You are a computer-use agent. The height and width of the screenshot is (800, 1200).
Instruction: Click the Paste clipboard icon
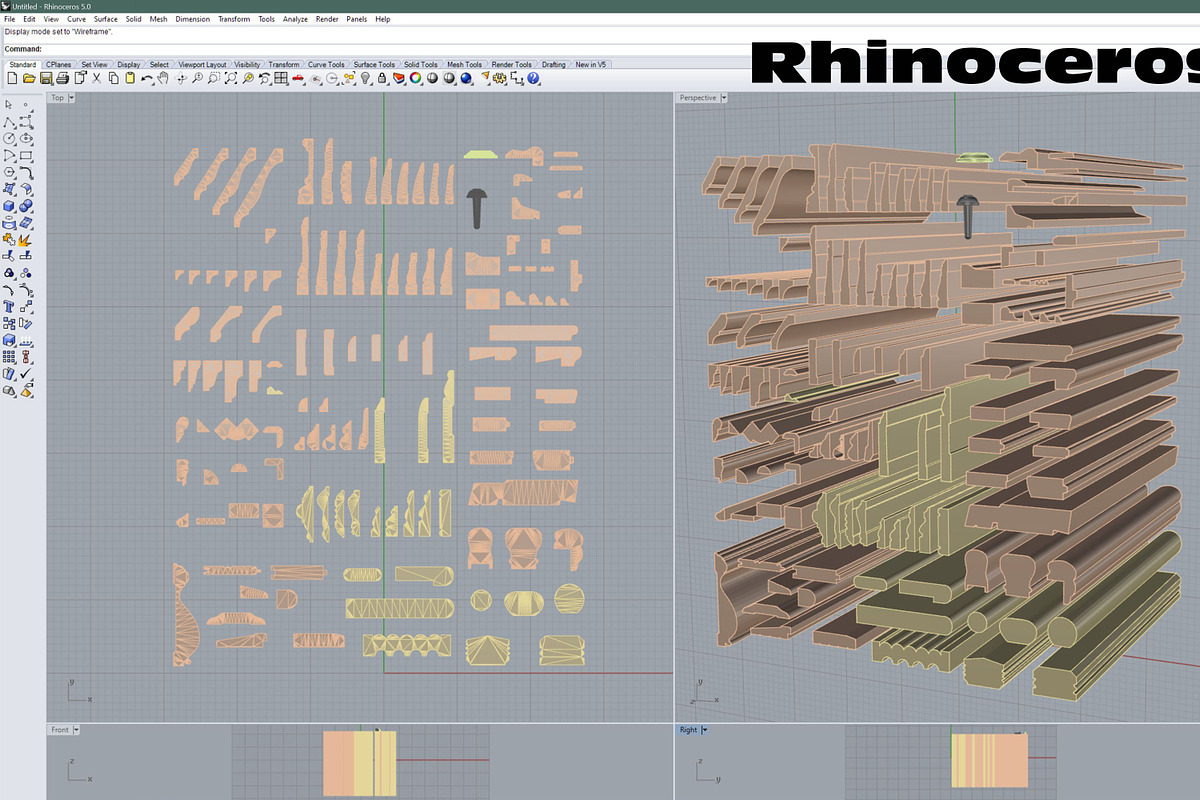[130, 78]
